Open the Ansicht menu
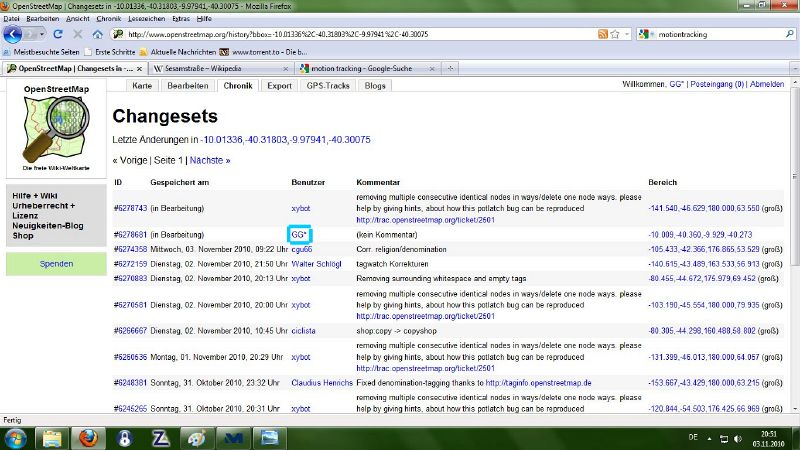800x450 pixels. 78,19
